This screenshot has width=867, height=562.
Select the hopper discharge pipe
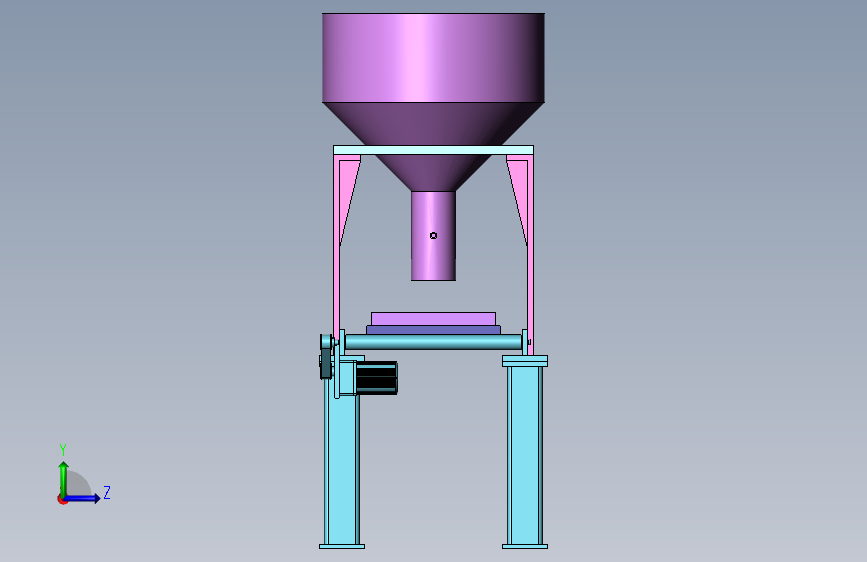pyautogui.click(x=433, y=236)
